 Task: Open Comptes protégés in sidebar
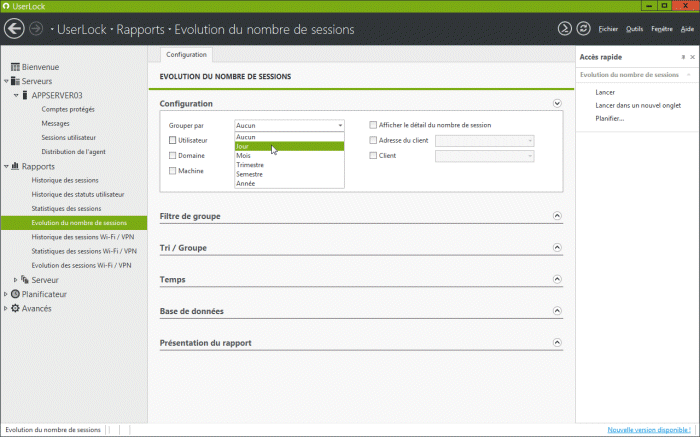tap(68, 109)
